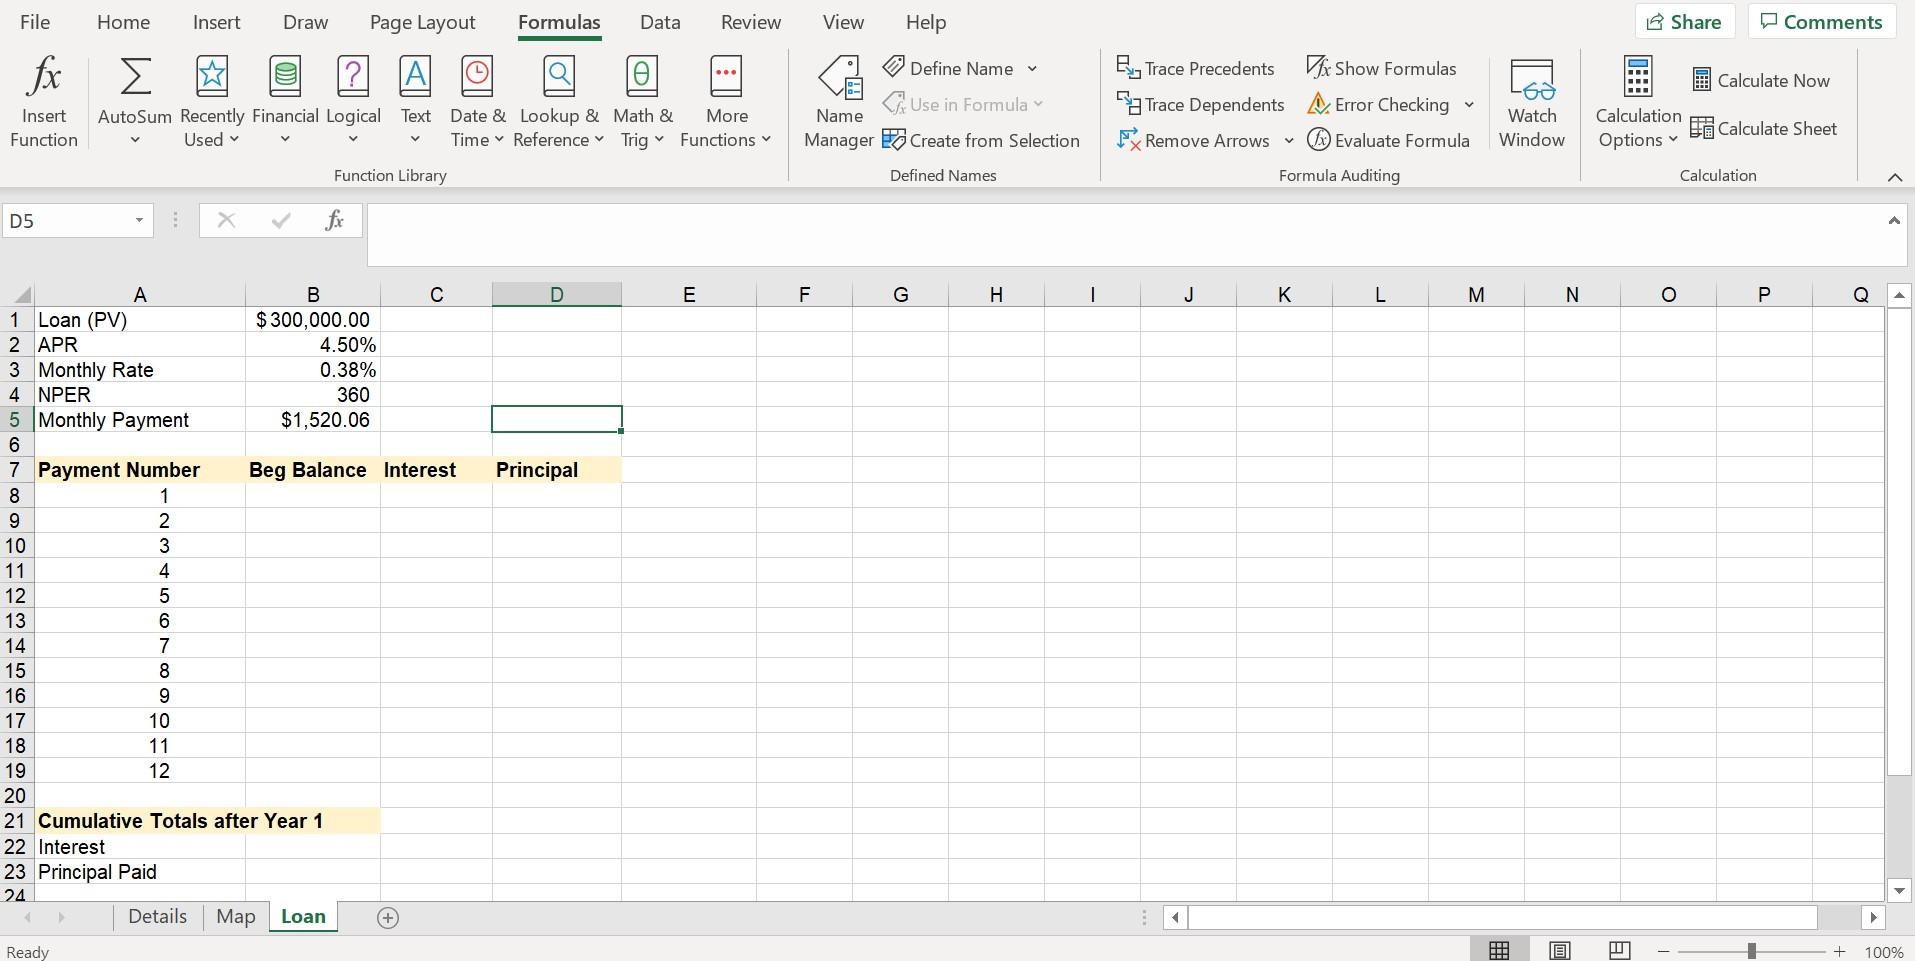
Task: Switch to the Data tab
Action: point(660,22)
